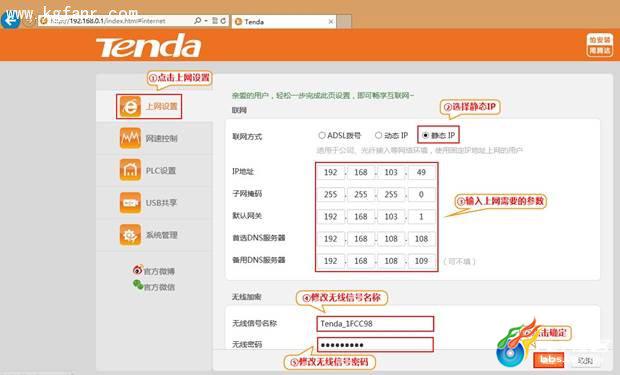Viewport: 620px width, 375px height.
Task: Visit the 官方微博 Weibo icon link
Action: 137,270
